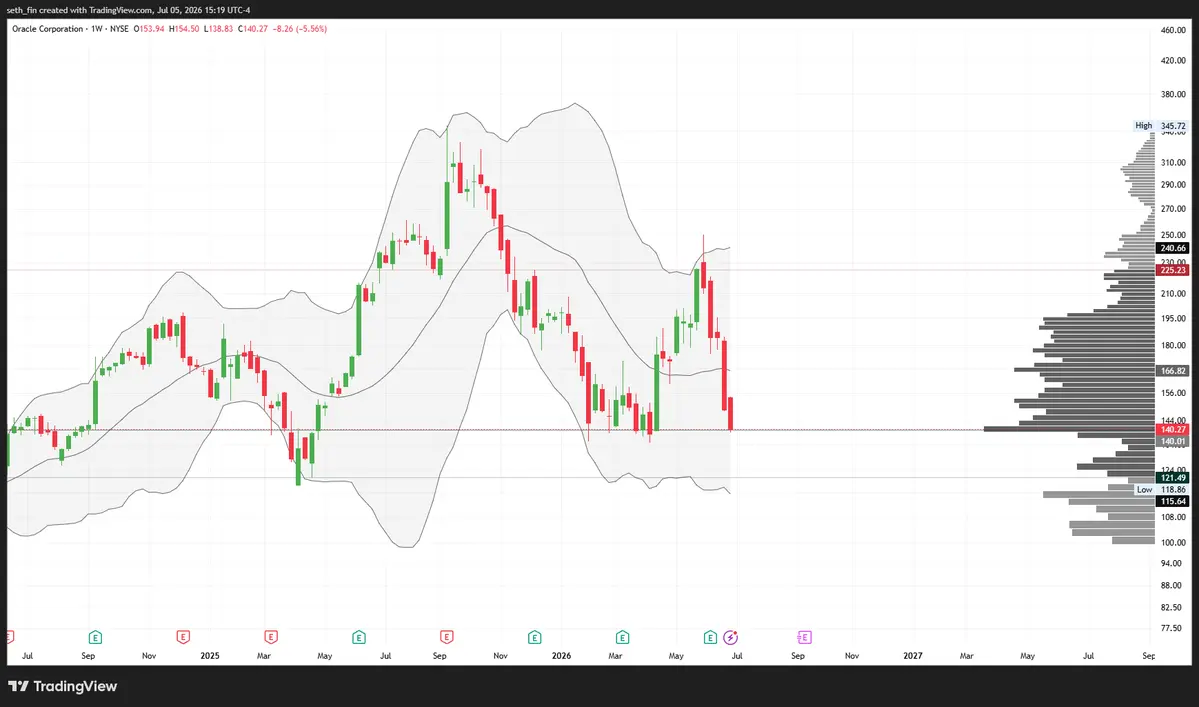1199x707 pixels.
Task: Select the green earnings marker for December 2025
Action: [535, 637]
